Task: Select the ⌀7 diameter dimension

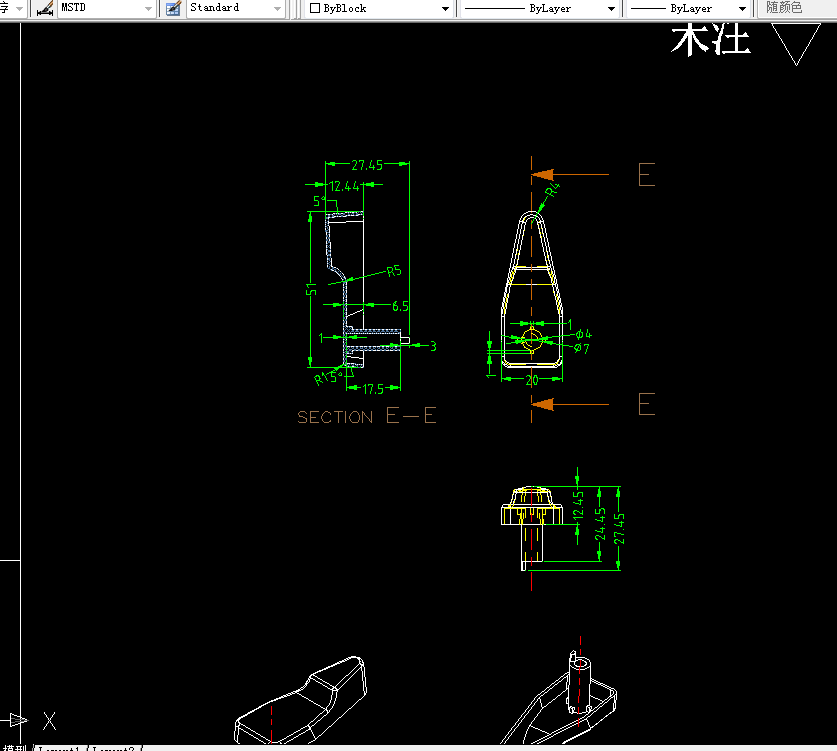Action: click(581, 348)
